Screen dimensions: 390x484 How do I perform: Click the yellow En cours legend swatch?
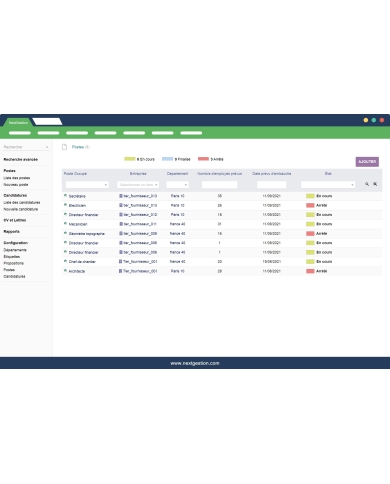(130, 159)
